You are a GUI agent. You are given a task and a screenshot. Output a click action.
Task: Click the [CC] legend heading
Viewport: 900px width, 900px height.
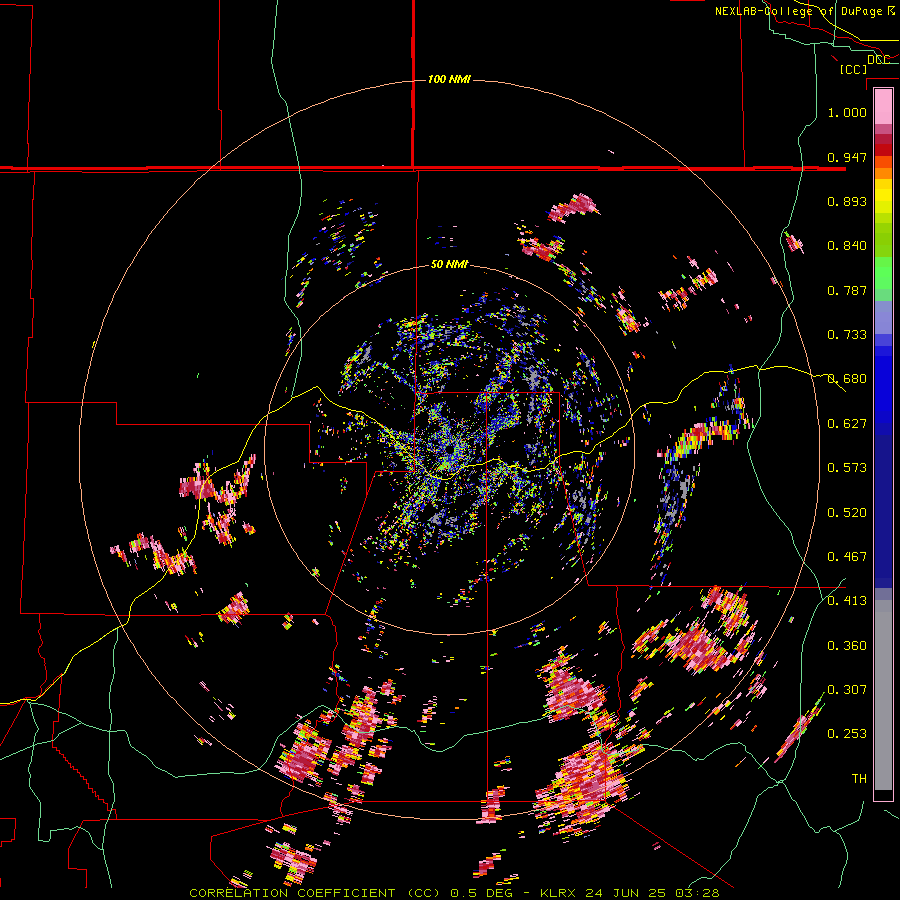(x=853, y=69)
